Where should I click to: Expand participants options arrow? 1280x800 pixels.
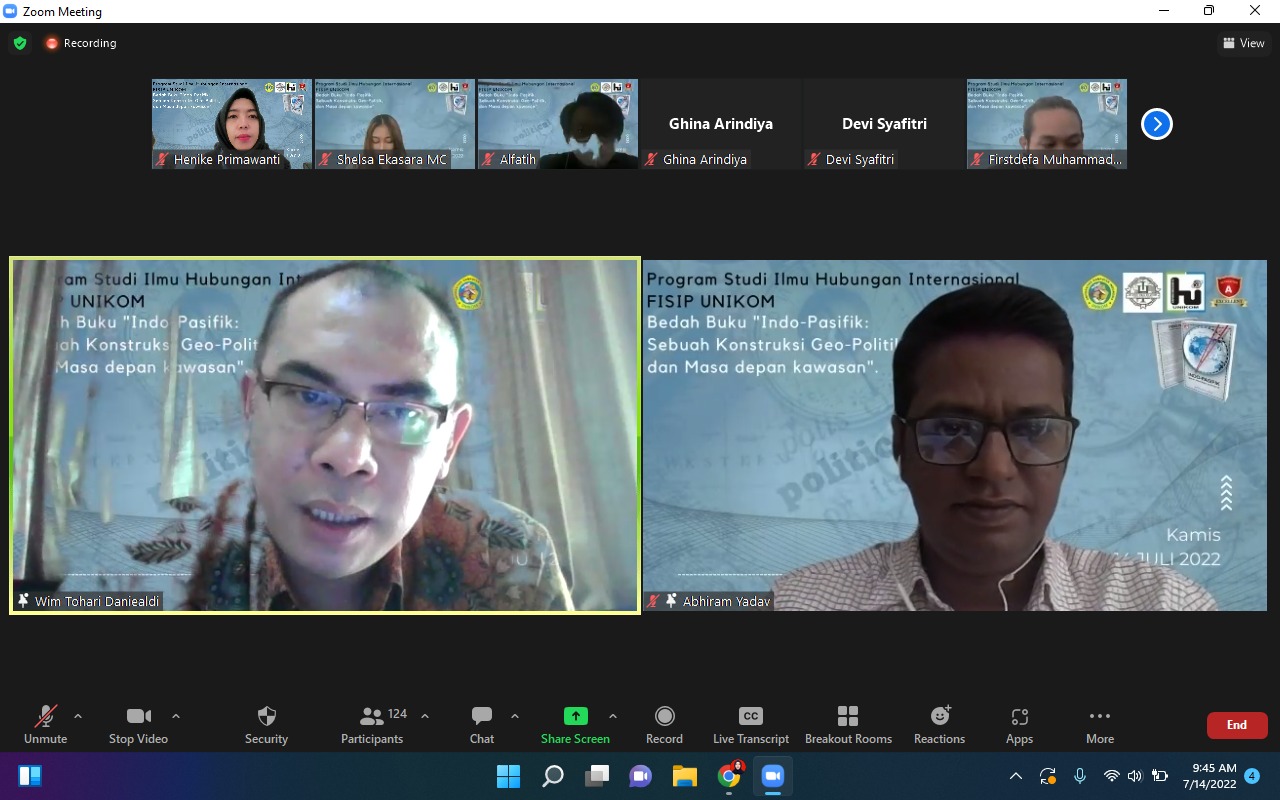(425, 716)
